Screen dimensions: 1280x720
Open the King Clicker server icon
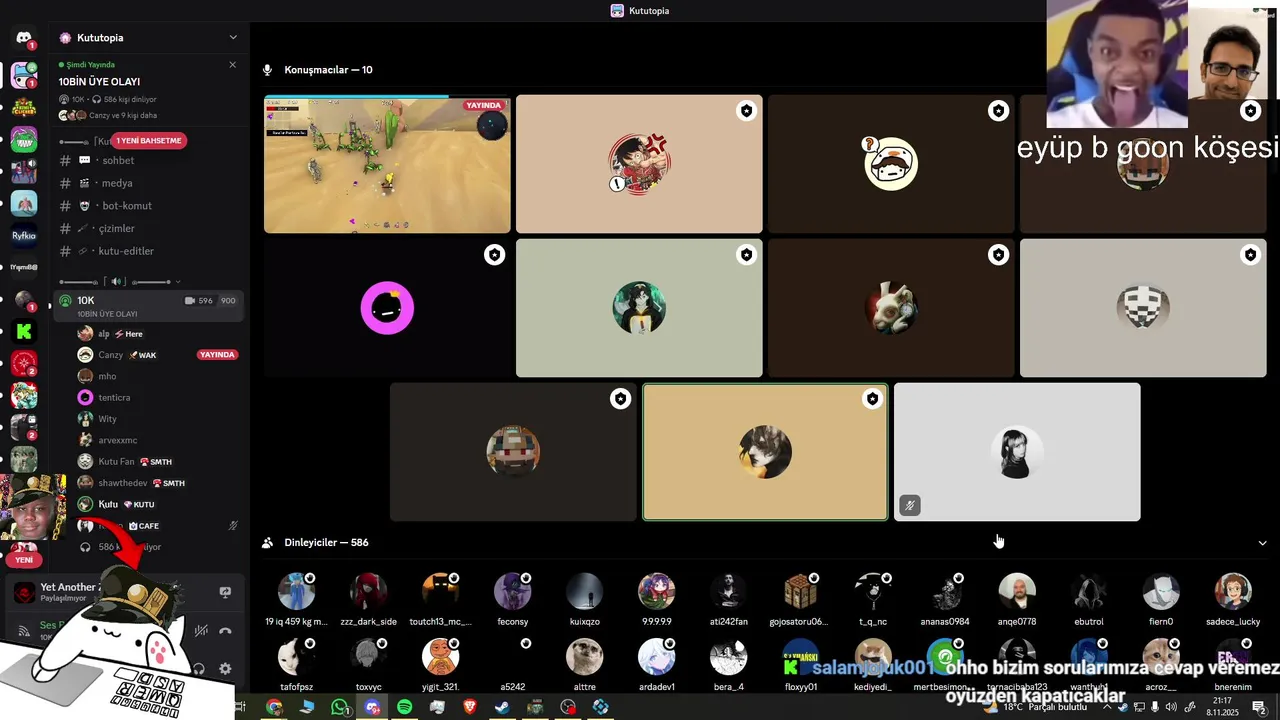click(x=24, y=107)
